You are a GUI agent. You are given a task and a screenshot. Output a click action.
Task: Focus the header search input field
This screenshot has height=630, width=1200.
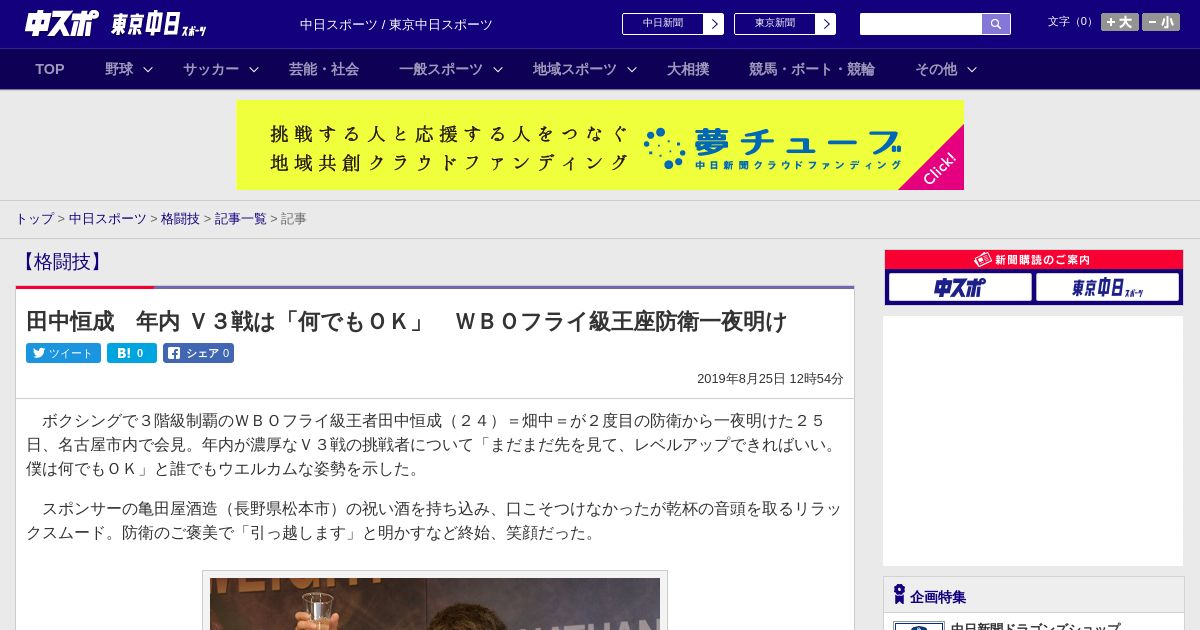pos(921,24)
